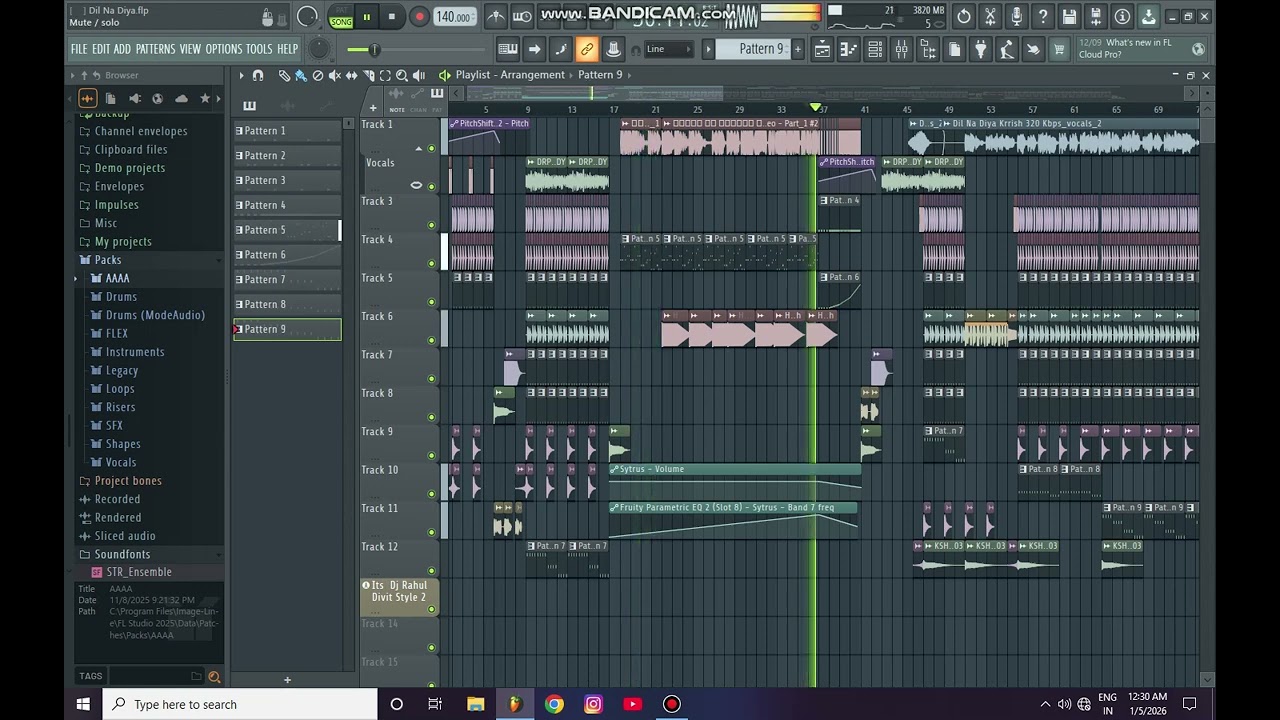Open Chrome from the Windows taskbar
The height and width of the screenshot is (720, 1280).
[554, 704]
